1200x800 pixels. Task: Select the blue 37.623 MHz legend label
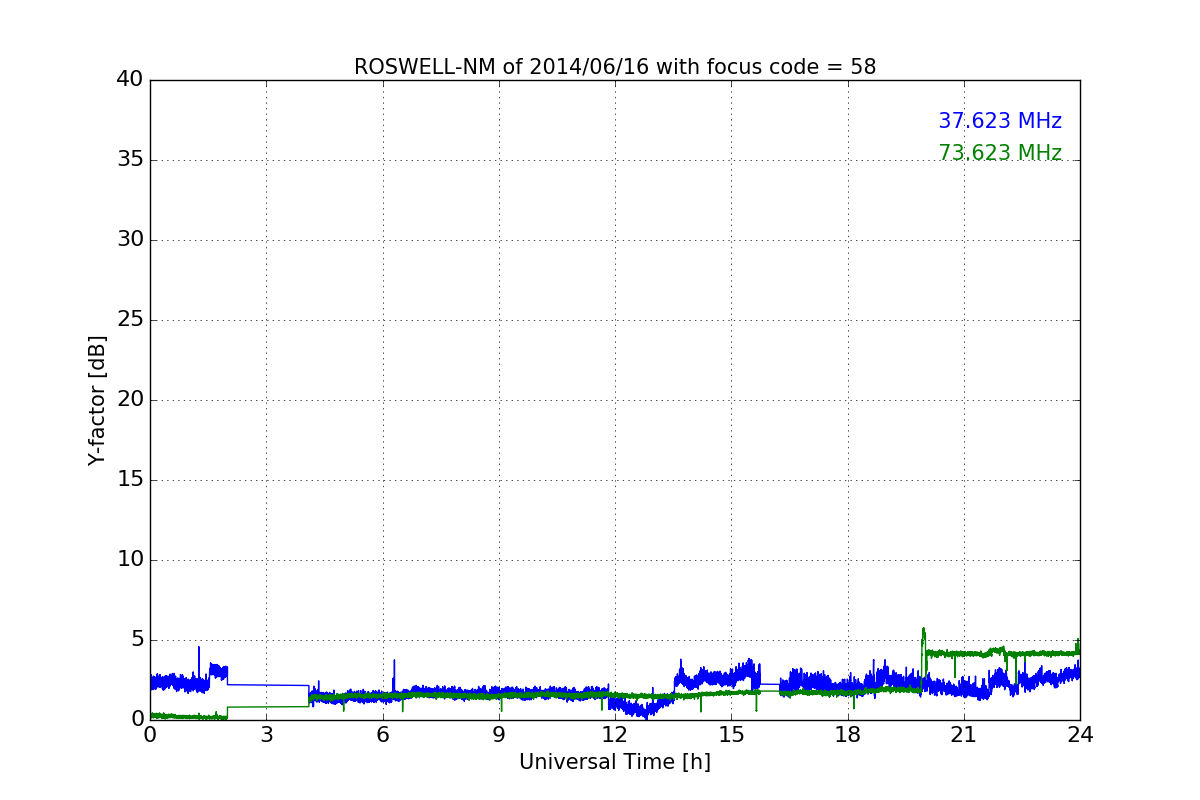[x=1000, y=121]
